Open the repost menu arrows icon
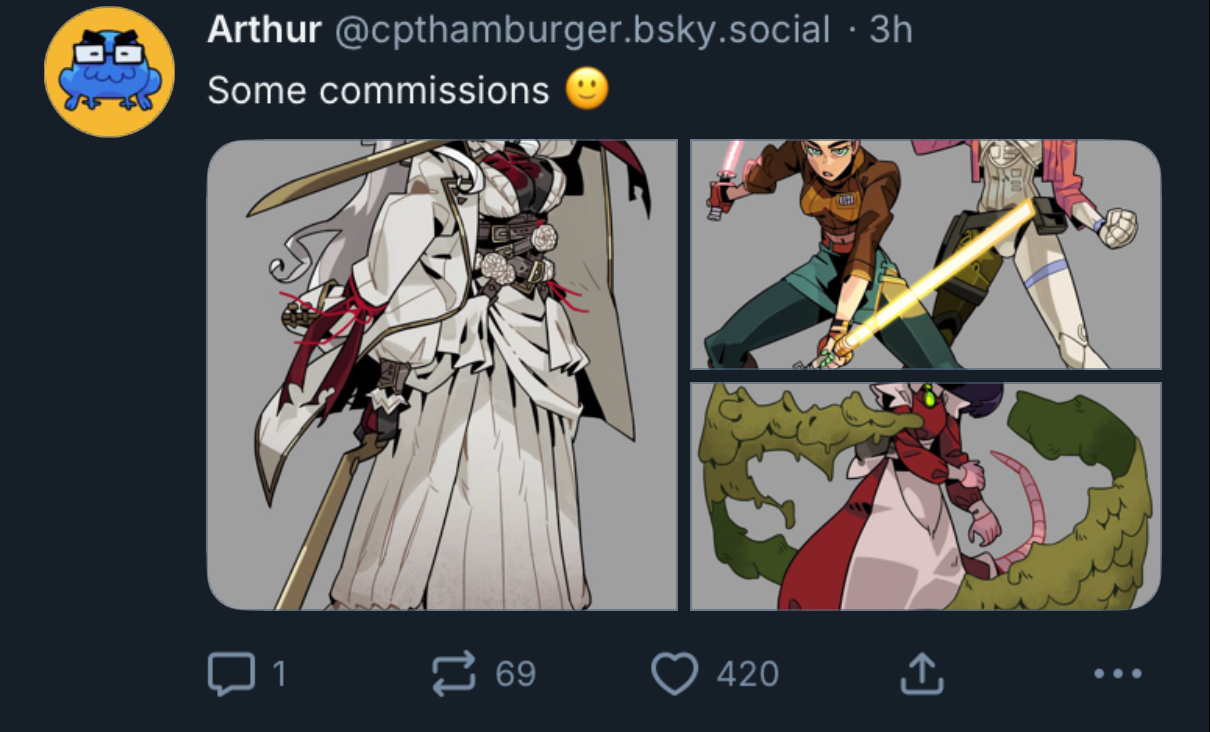The image size is (1210, 732). (x=453, y=674)
